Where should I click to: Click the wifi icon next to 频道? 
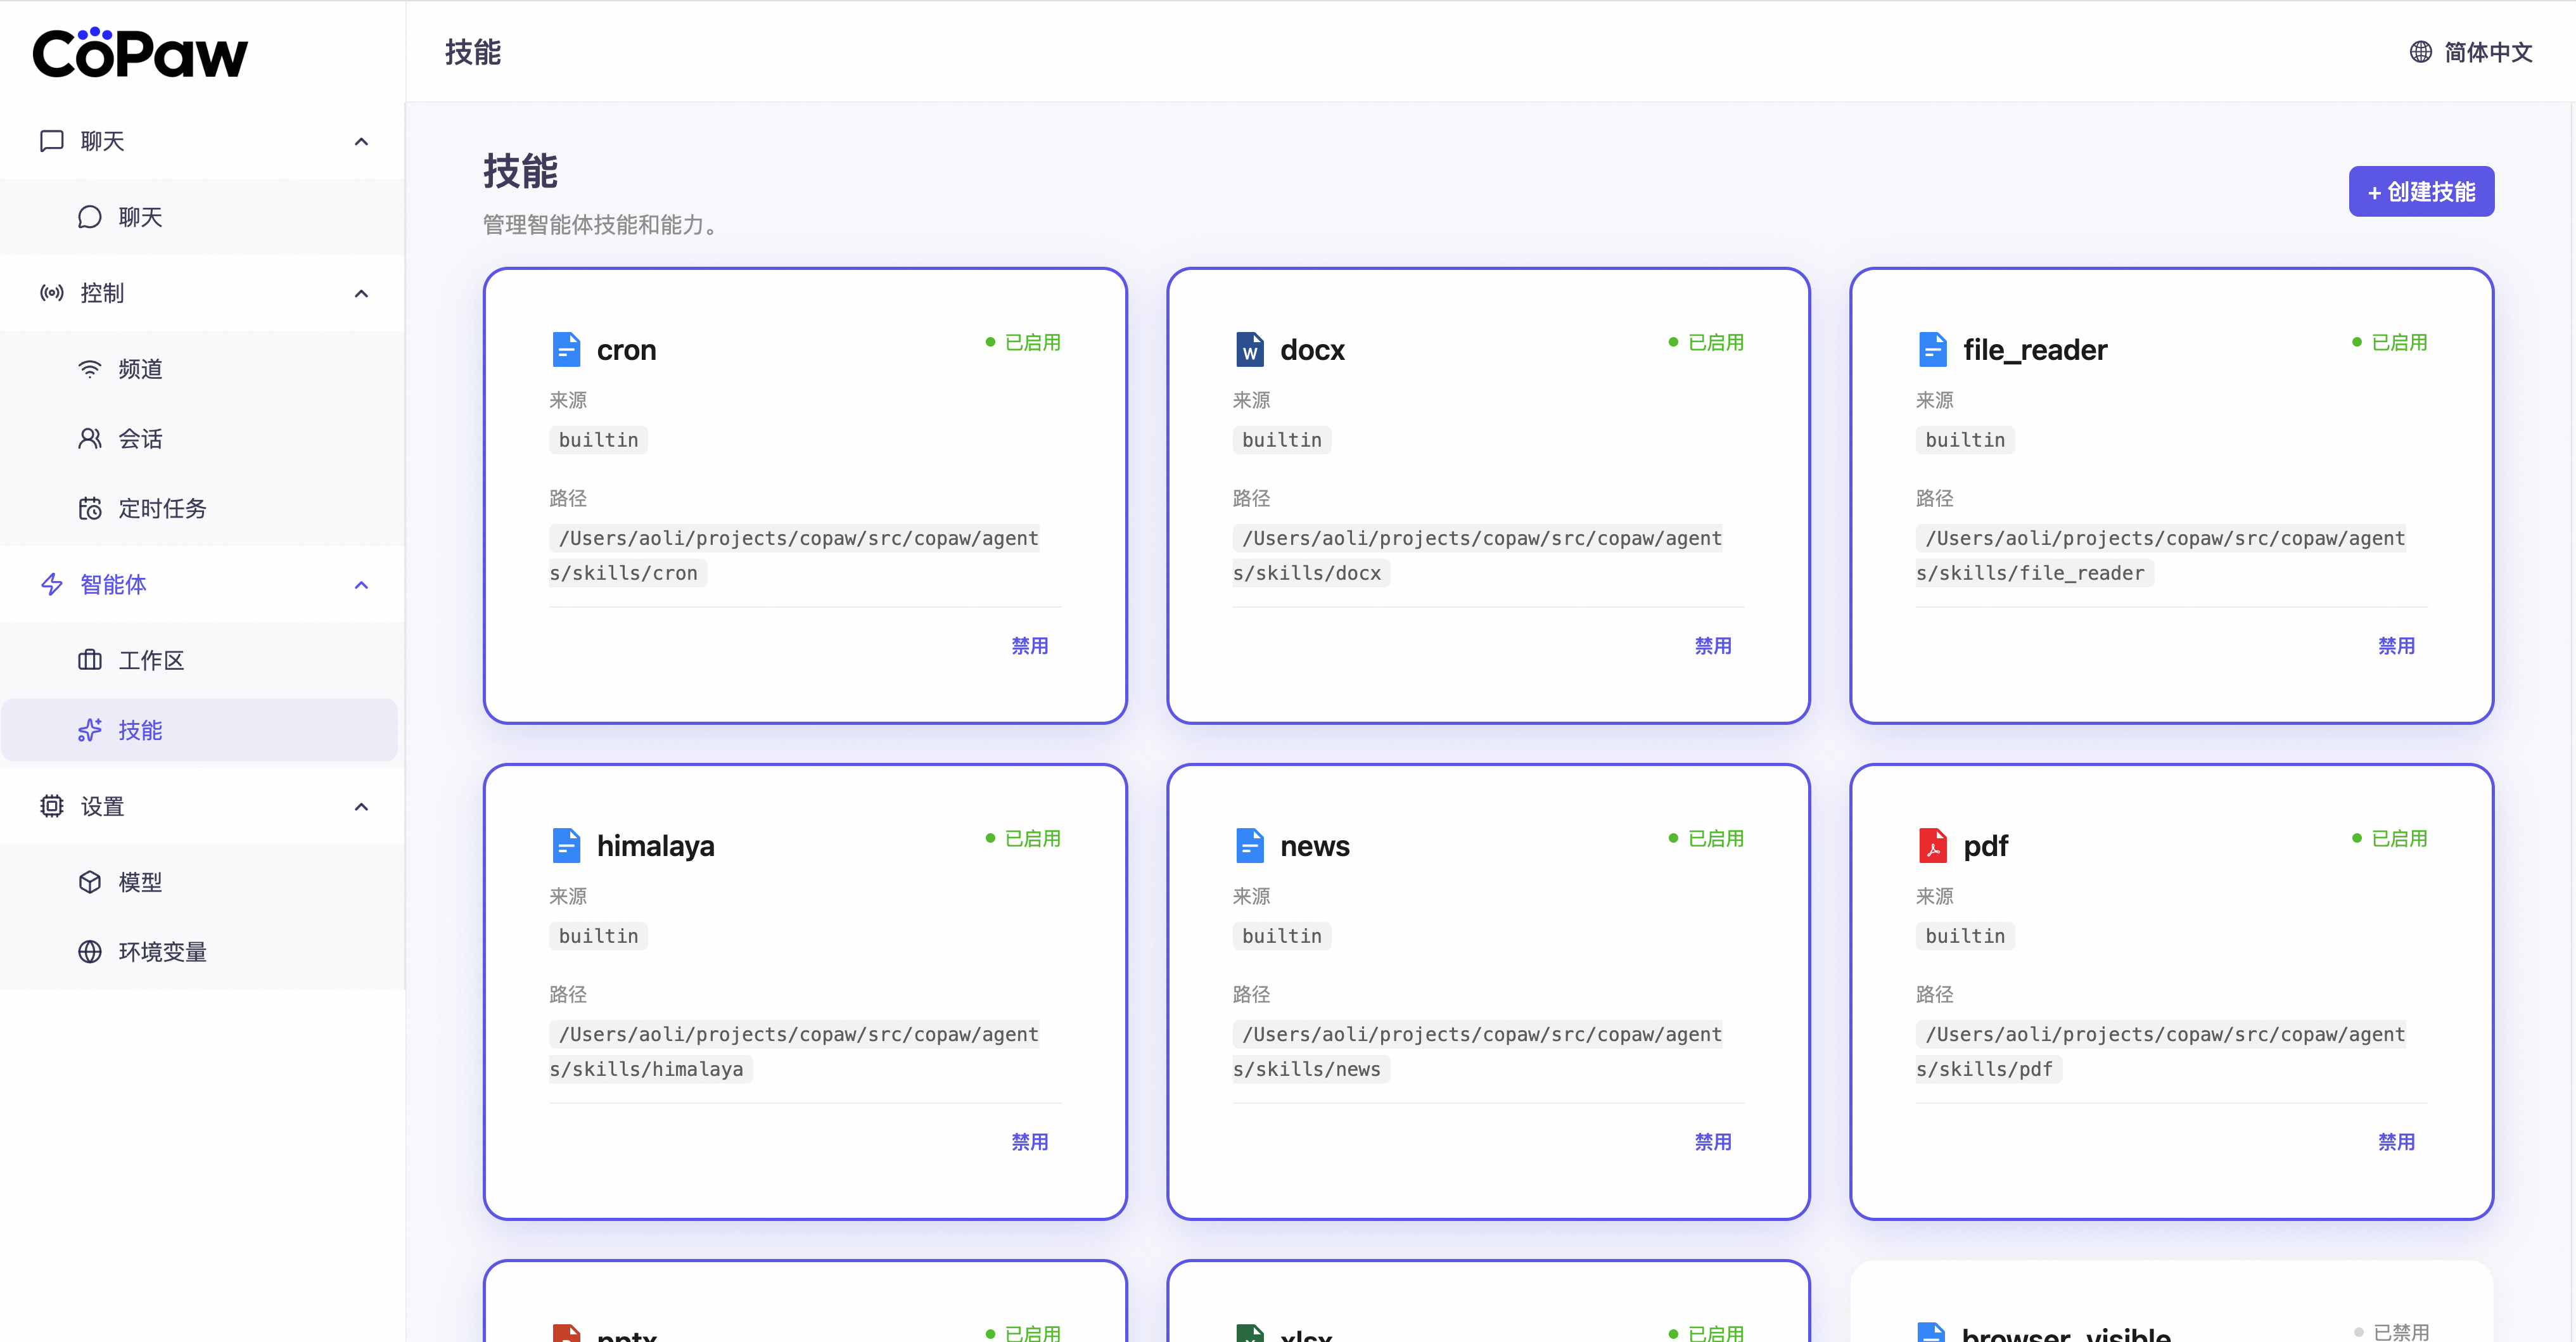[90, 369]
